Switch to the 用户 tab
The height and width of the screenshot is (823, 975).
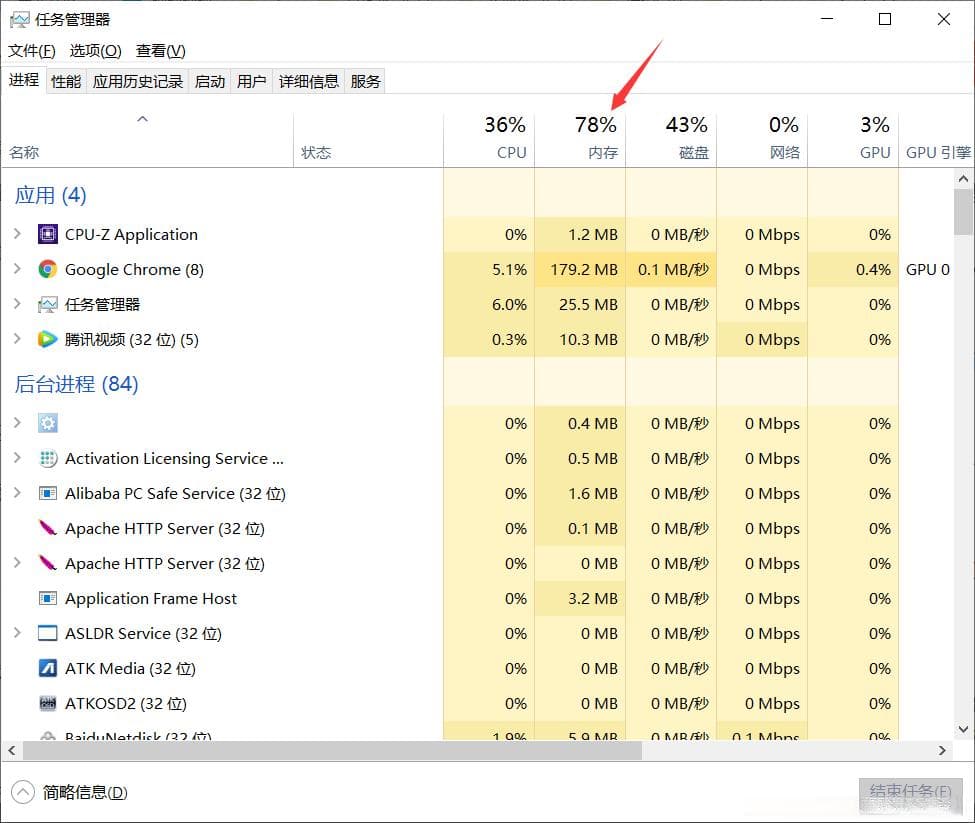(x=251, y=81)
